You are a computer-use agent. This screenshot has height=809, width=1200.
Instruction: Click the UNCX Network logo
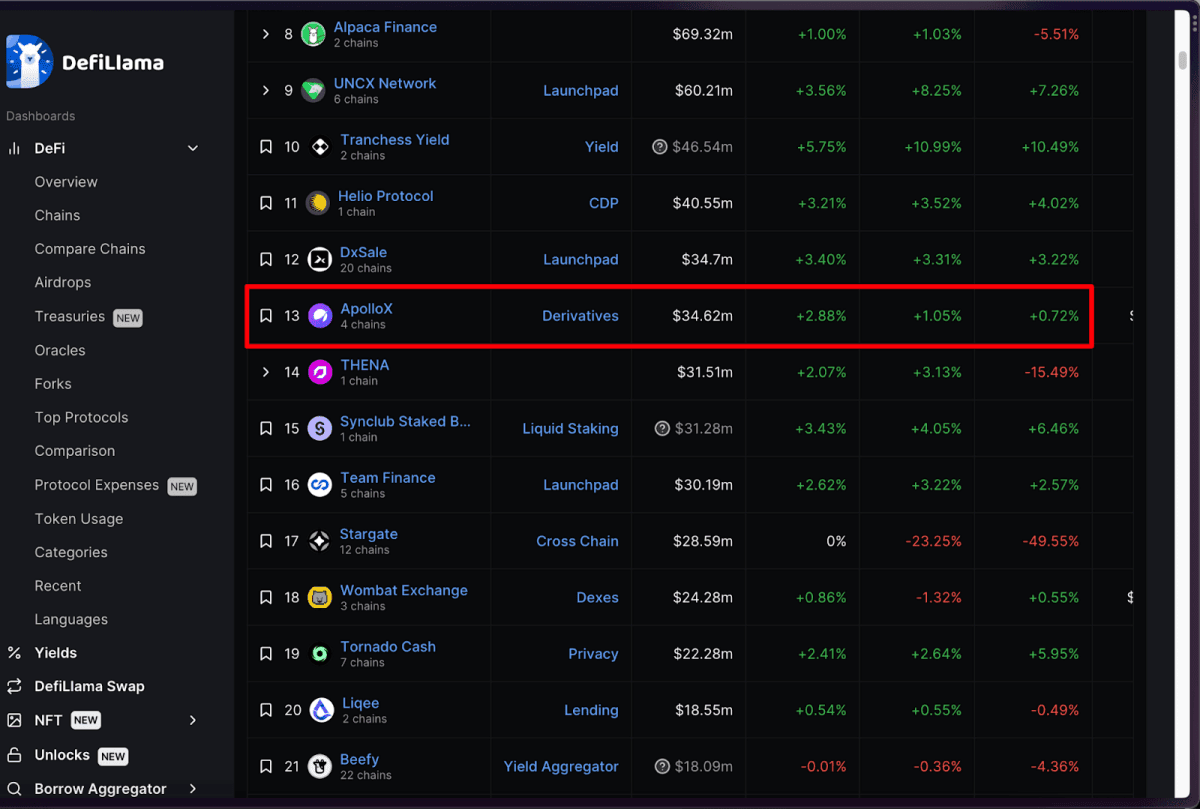click(314, 91)
